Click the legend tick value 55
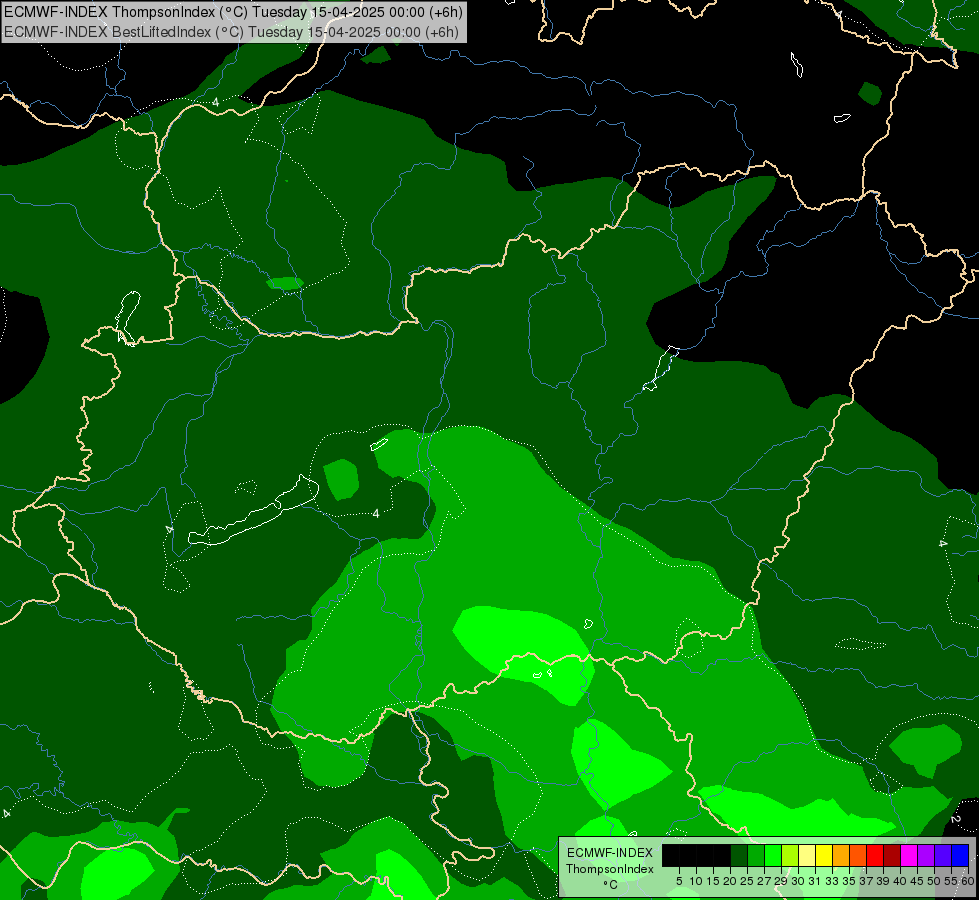Screen dimensions: 979x900 (950, 881)
